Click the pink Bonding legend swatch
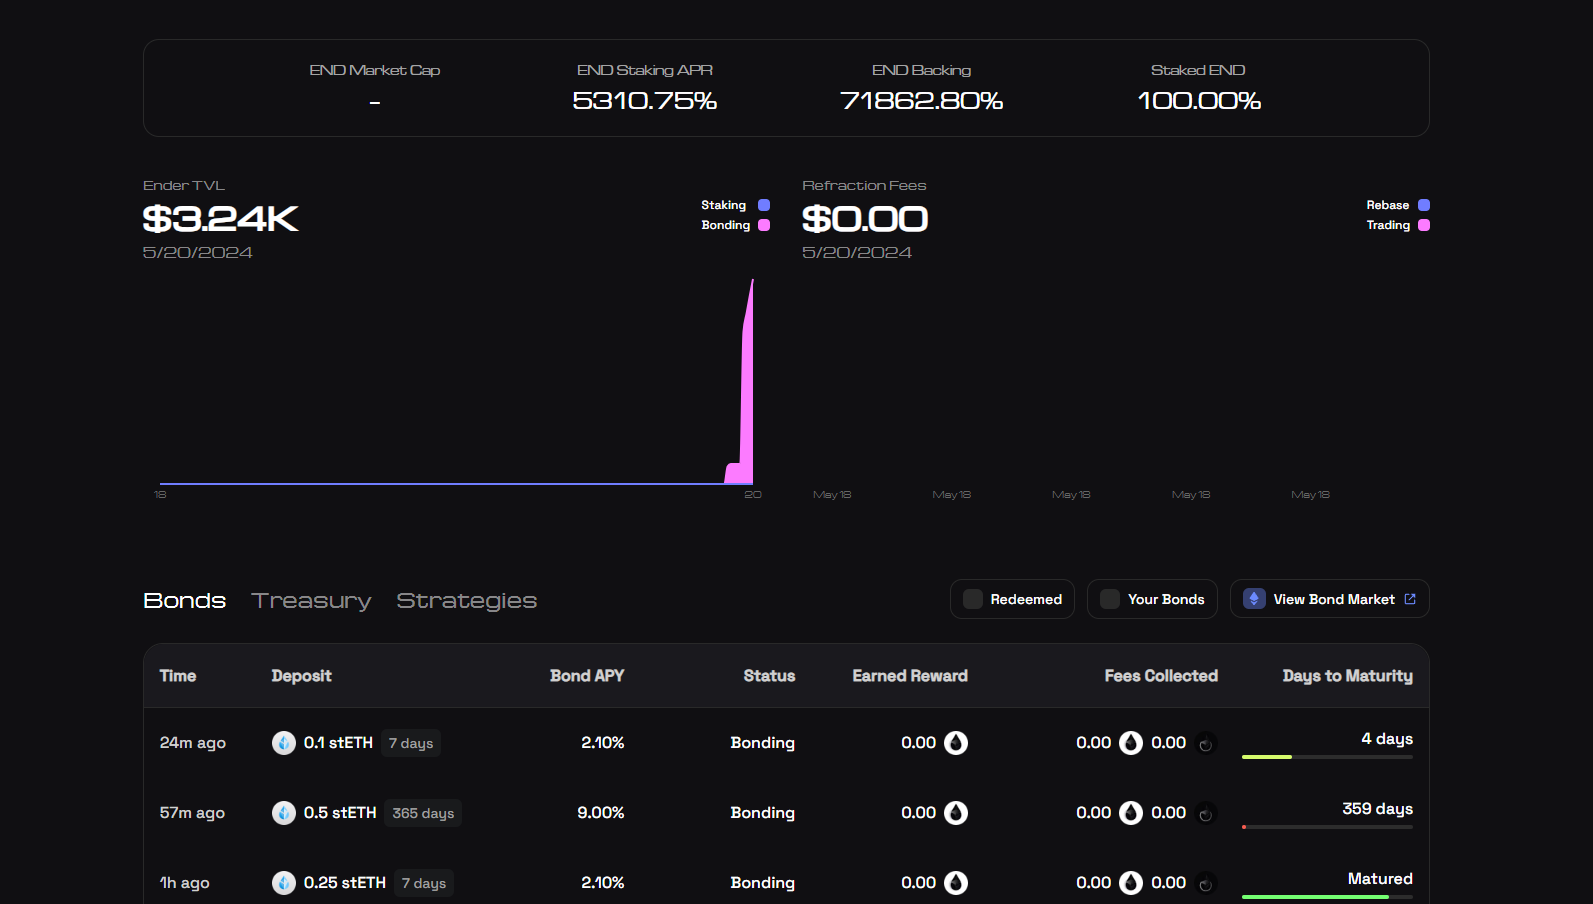Viewport: 1593px width, 904px height. tap(764, 225)
